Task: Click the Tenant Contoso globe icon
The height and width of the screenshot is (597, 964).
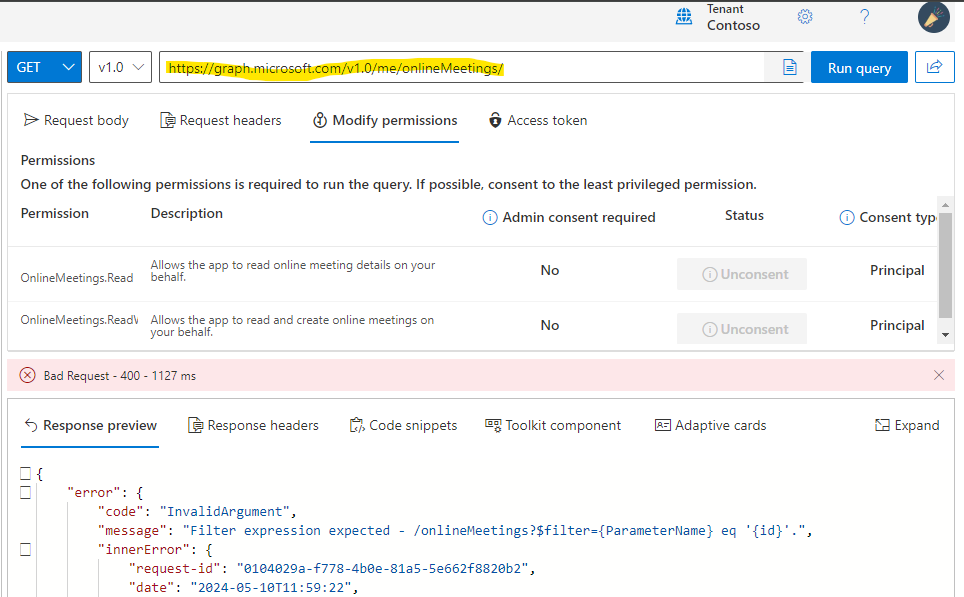Action: (684, 16)
